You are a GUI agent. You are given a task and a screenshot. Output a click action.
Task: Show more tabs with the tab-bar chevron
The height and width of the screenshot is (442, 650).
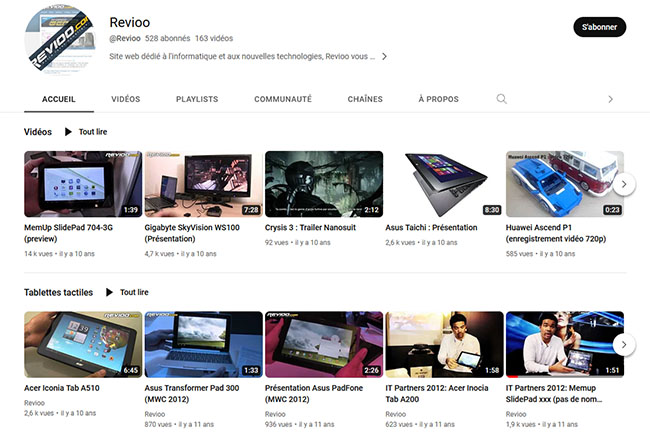(x=610, y=99)
